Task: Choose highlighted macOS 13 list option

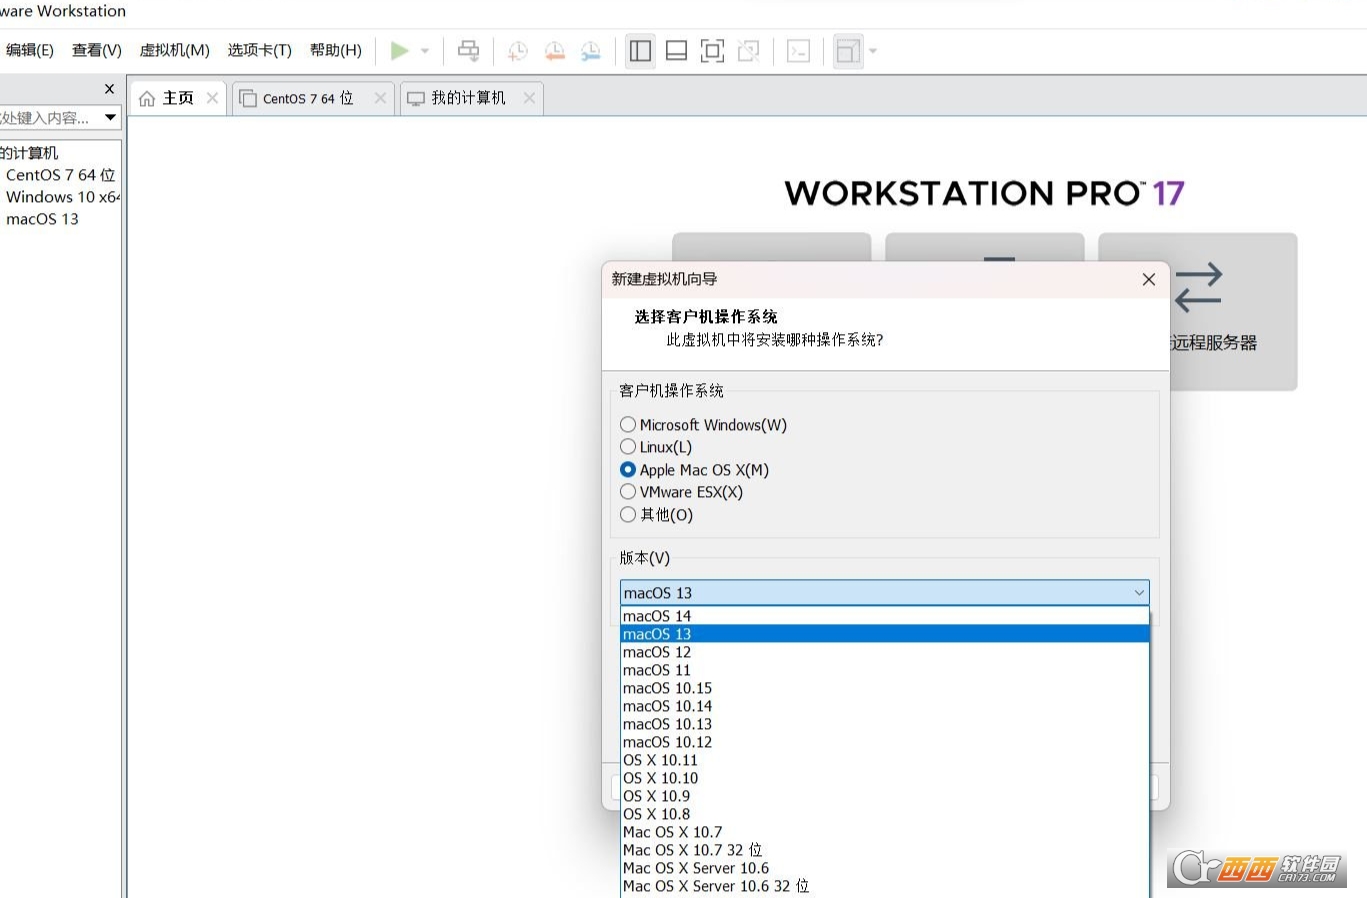Action: (884, 634)
